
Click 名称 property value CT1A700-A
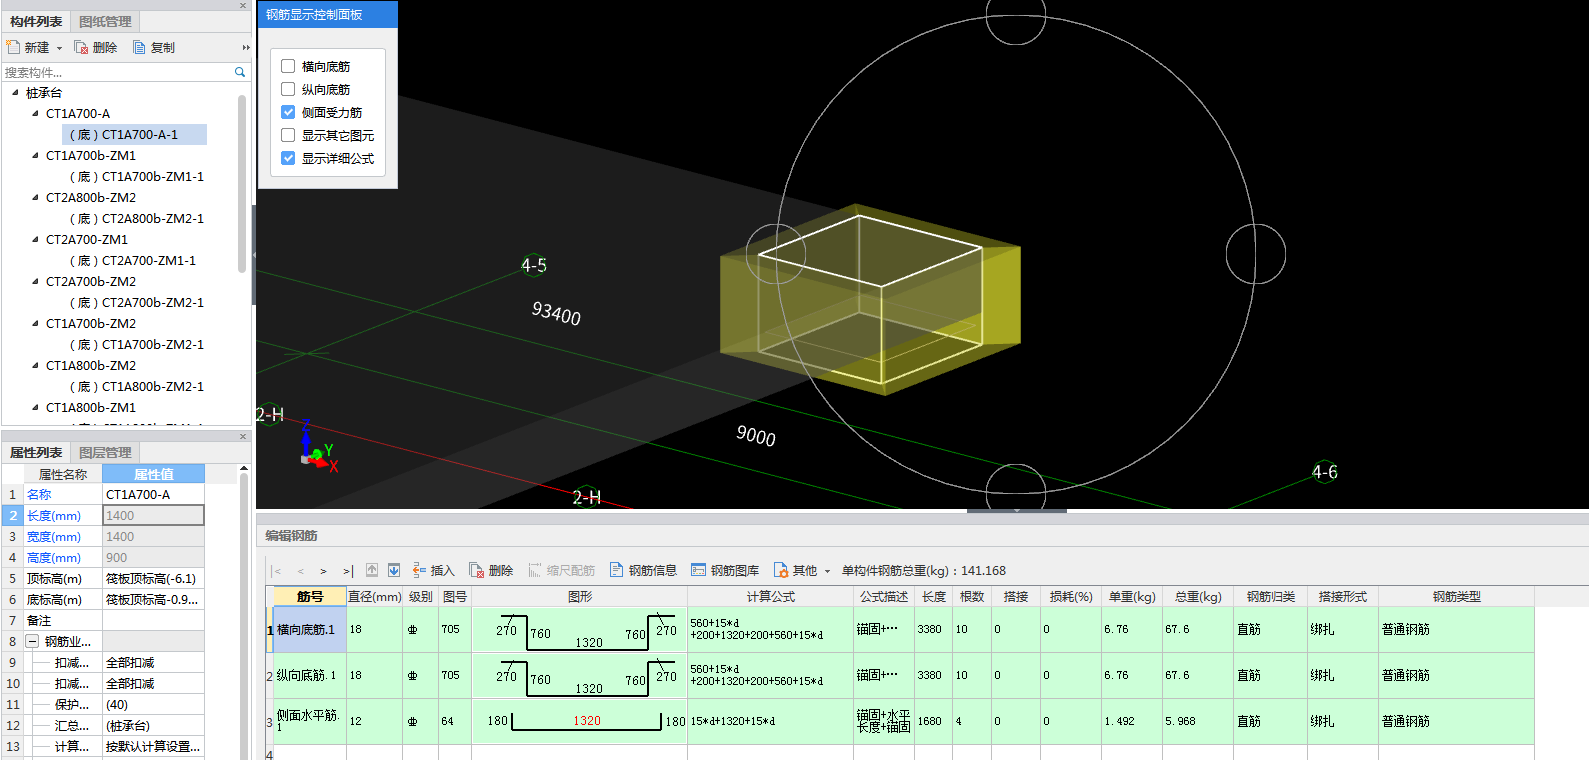pyautogui.click(x=153, y=494)
